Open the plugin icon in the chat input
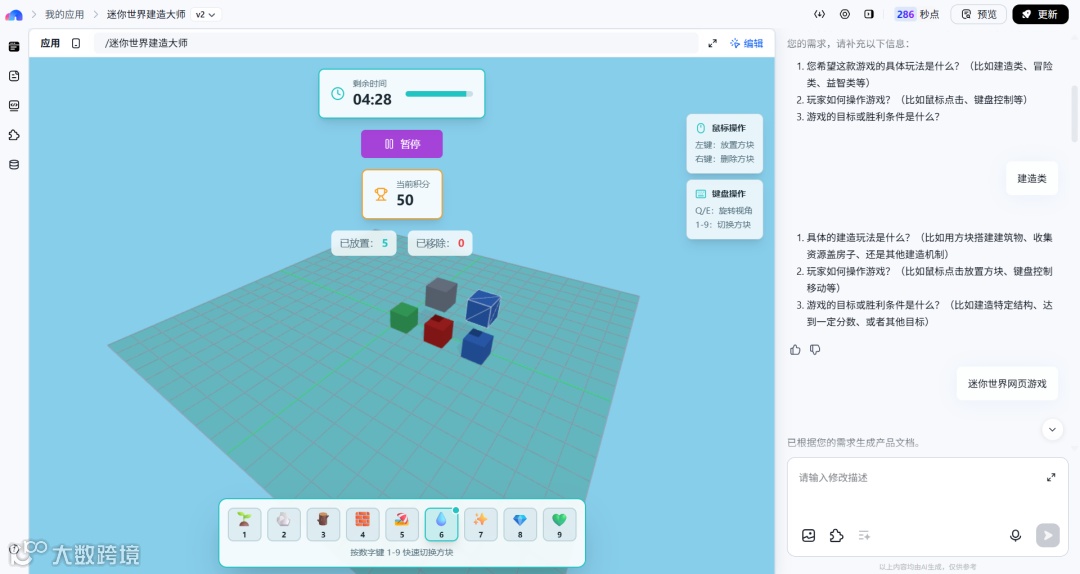 836,535
